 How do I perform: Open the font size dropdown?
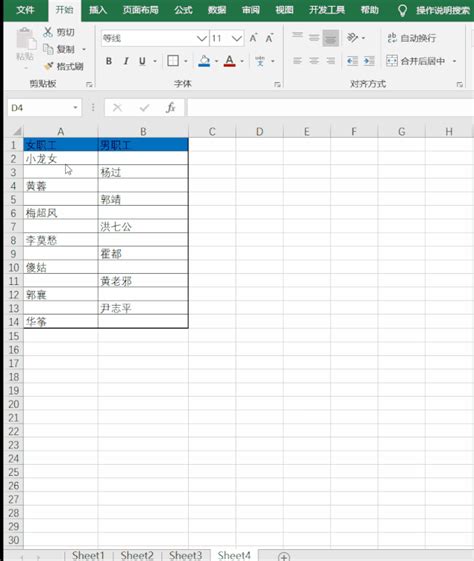click(236, 38)
